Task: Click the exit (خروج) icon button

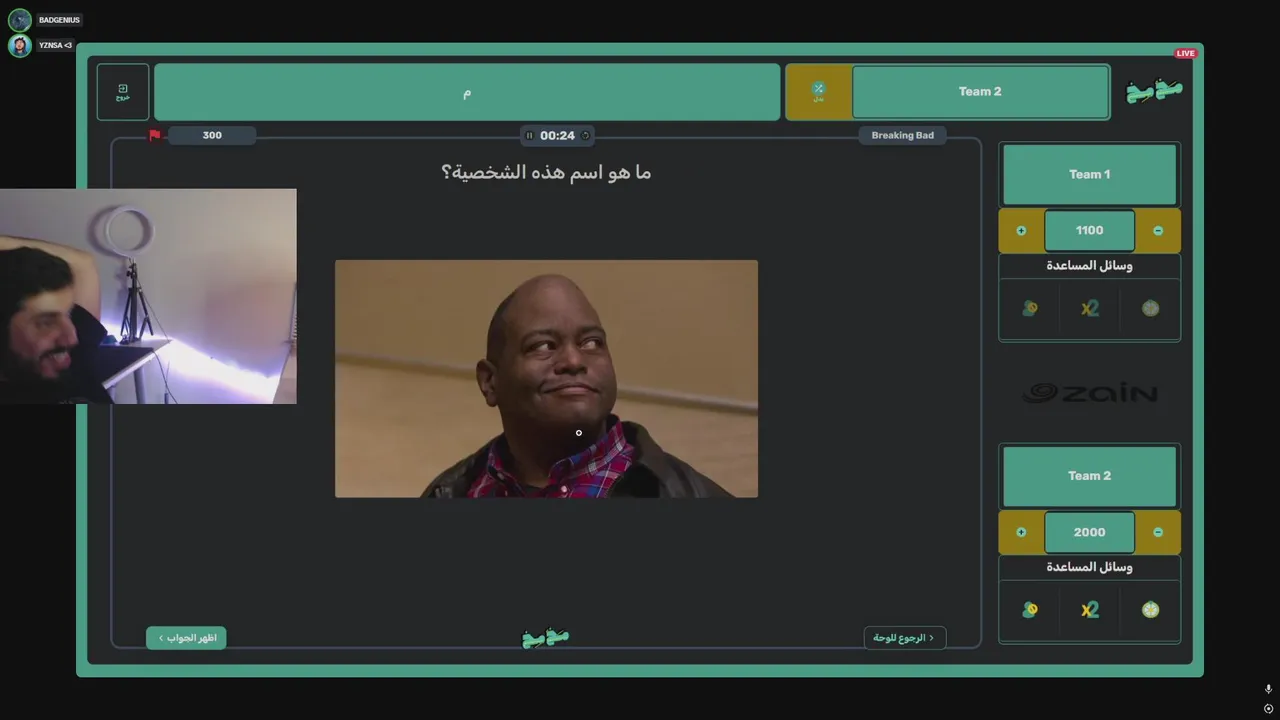Action: 123,92
